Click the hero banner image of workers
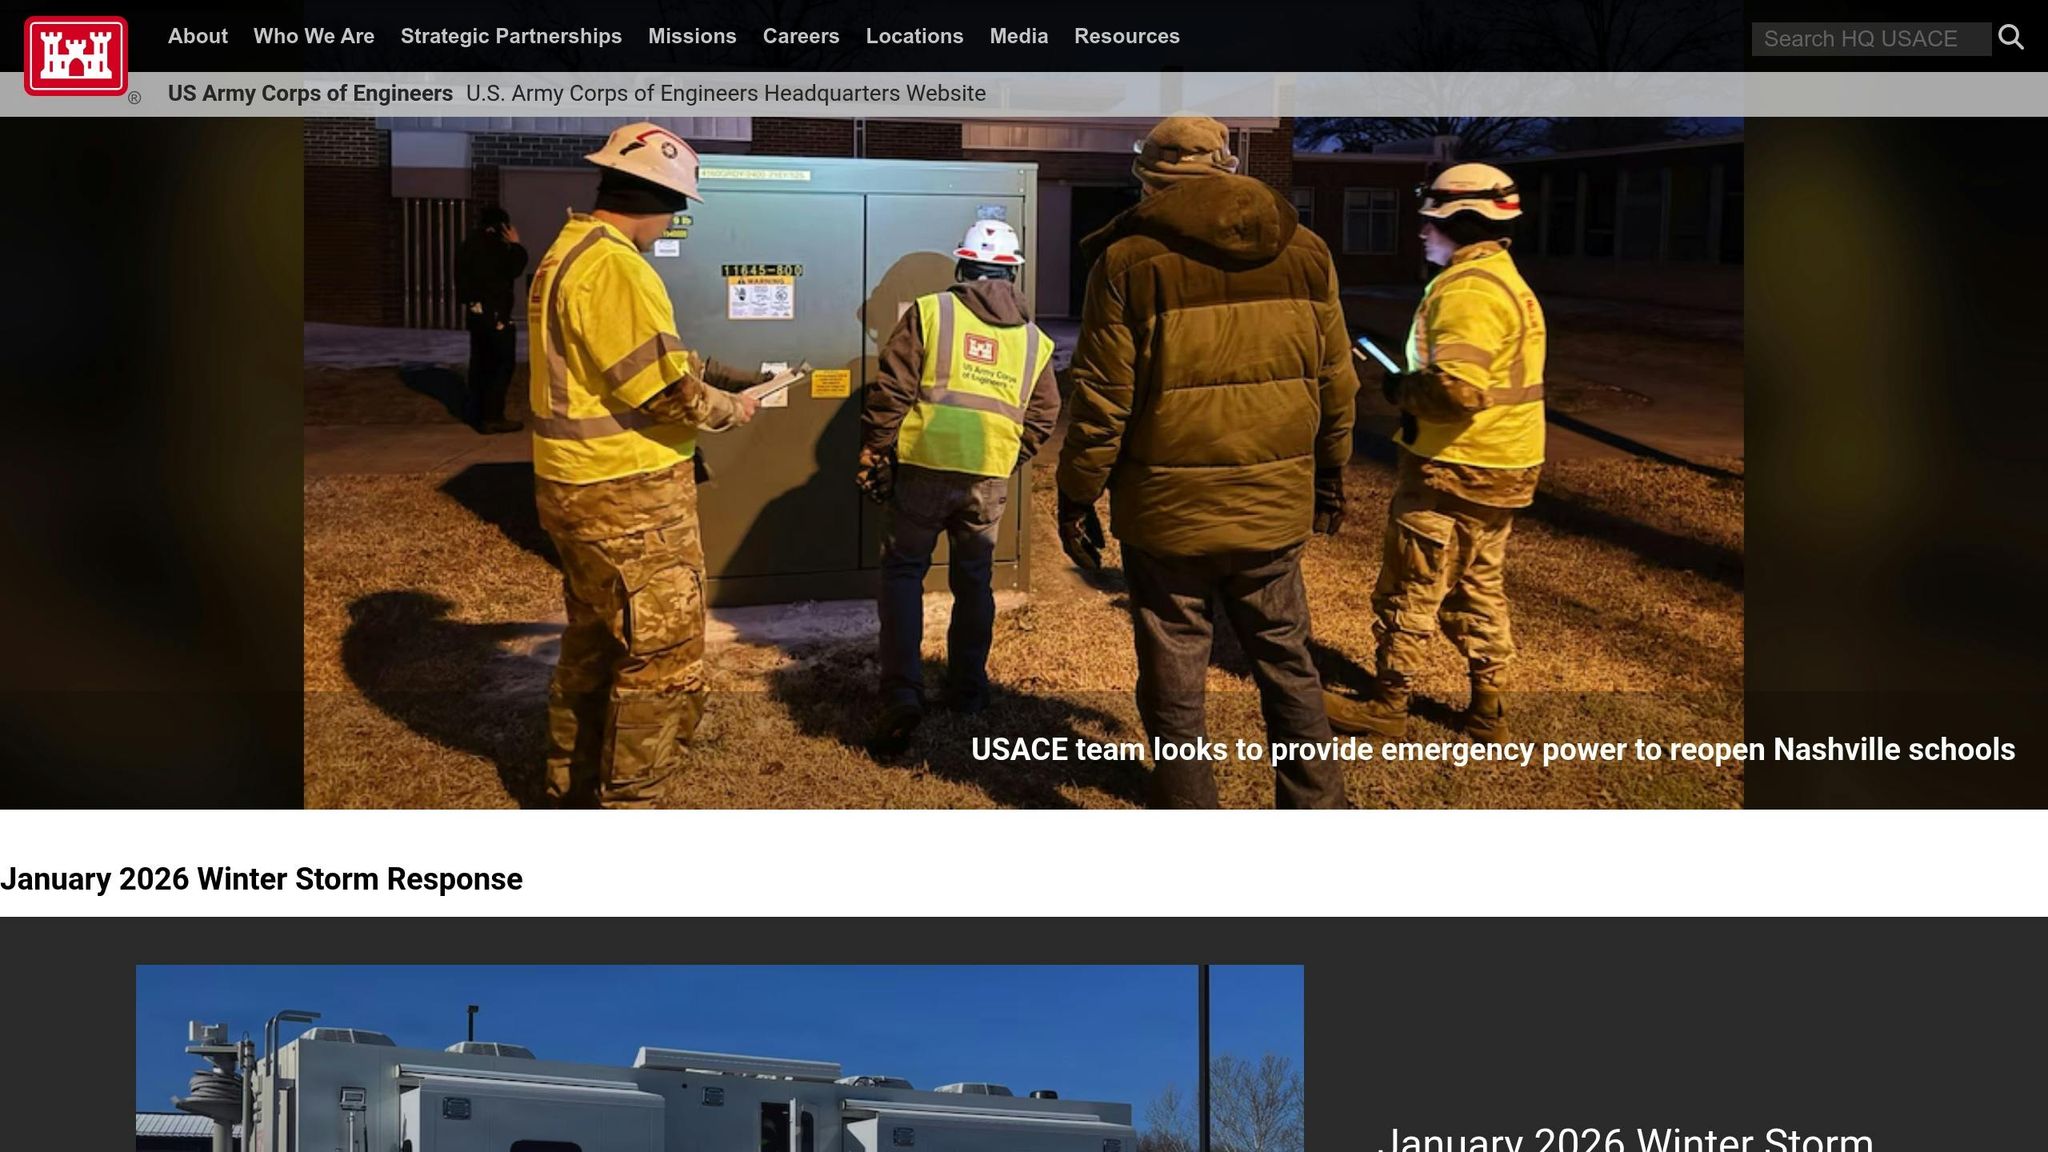 point(1024,430)
